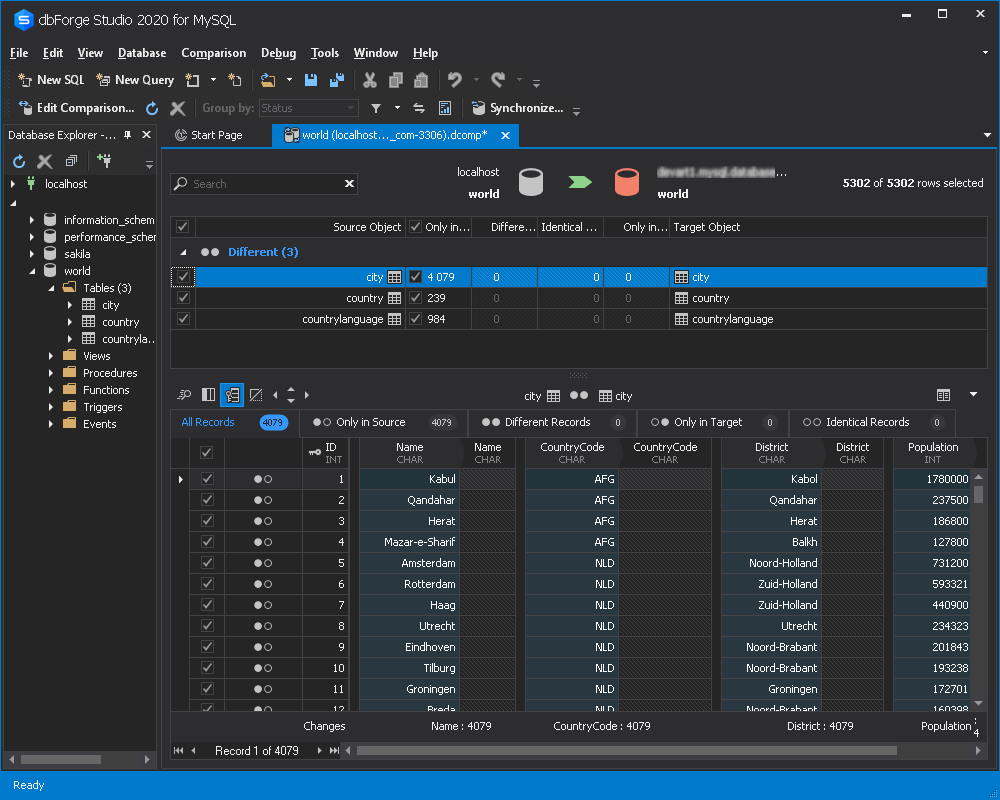The height and width of the screenshot is (800, 1000).
Task: Click the generate comparison report icon
Action: 445,108
